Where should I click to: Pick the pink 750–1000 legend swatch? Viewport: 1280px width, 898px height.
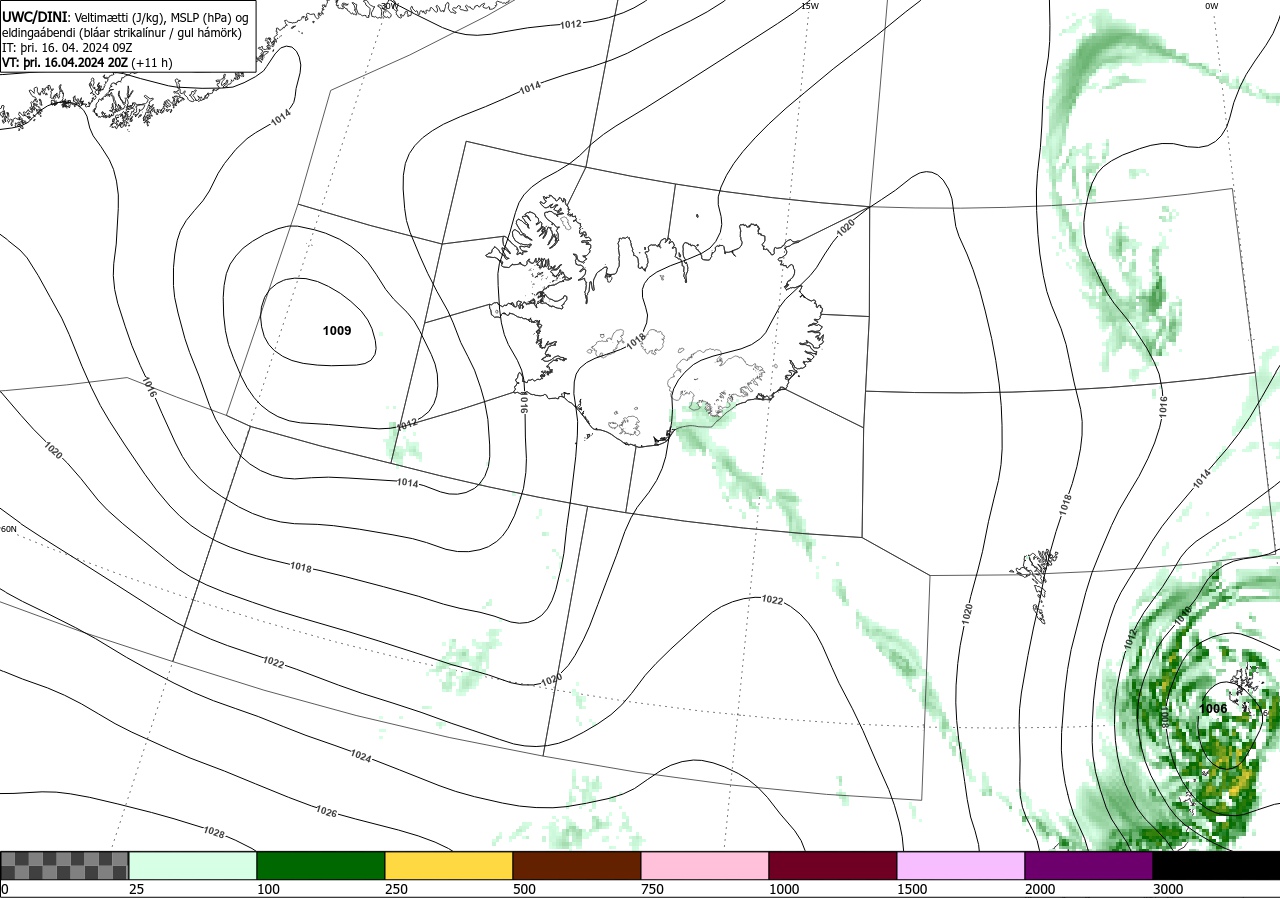(704, 865)
